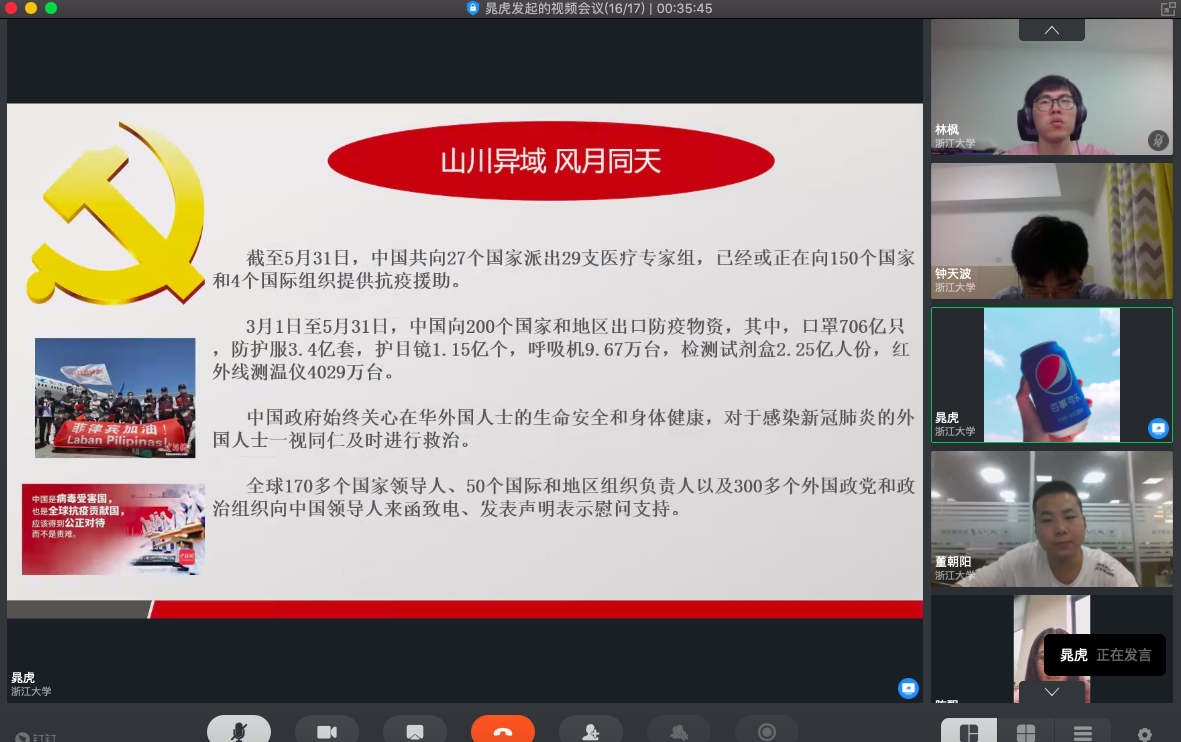The width and height of the screenshot is (1181, 742).
Task: Click the green macOS fullscreen button
Action: point(51,8)
